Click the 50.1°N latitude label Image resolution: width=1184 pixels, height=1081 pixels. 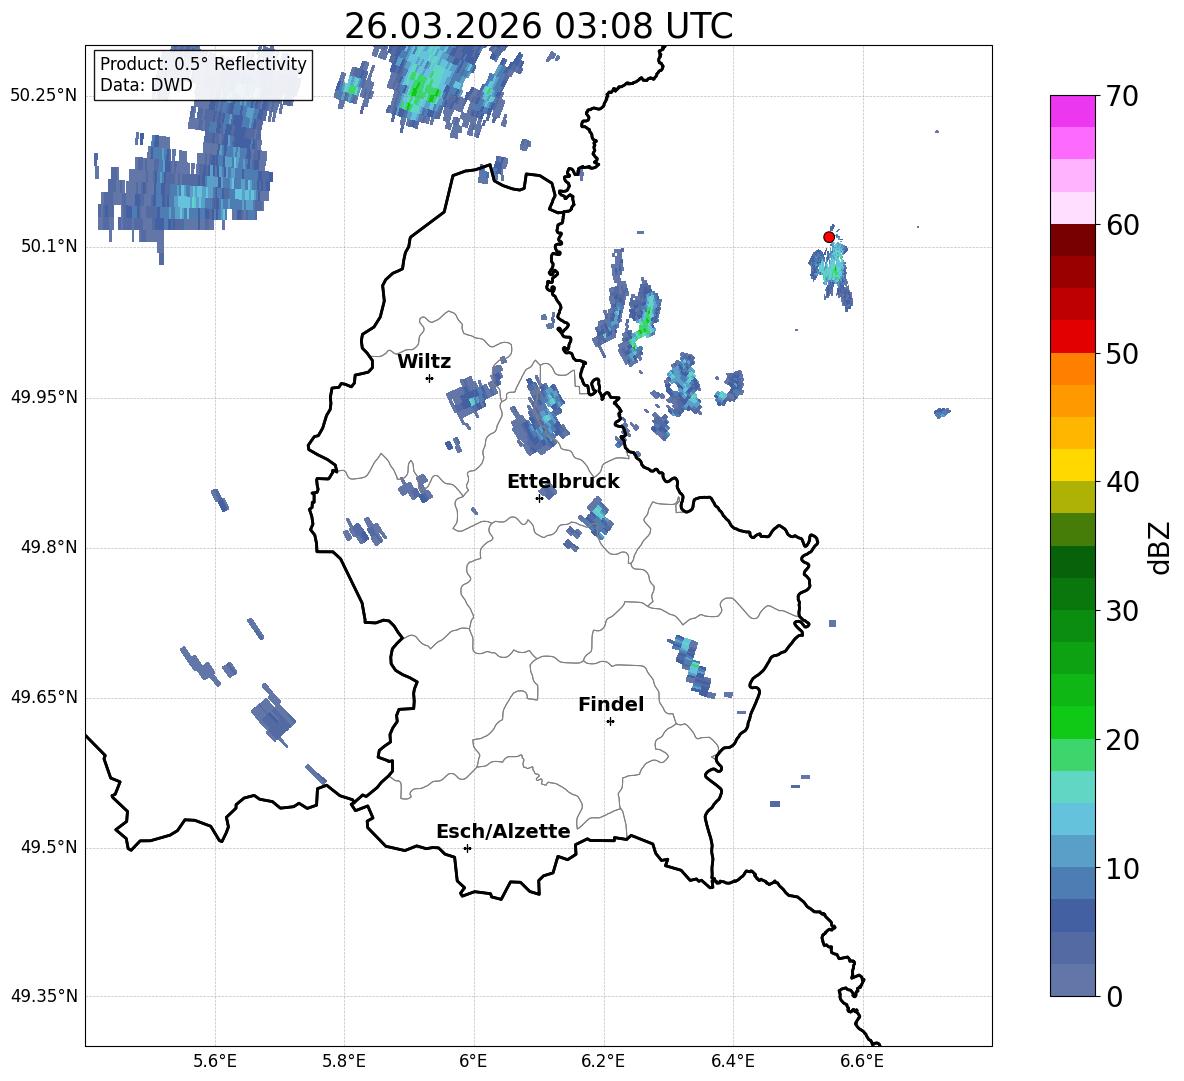coord(50,247)
